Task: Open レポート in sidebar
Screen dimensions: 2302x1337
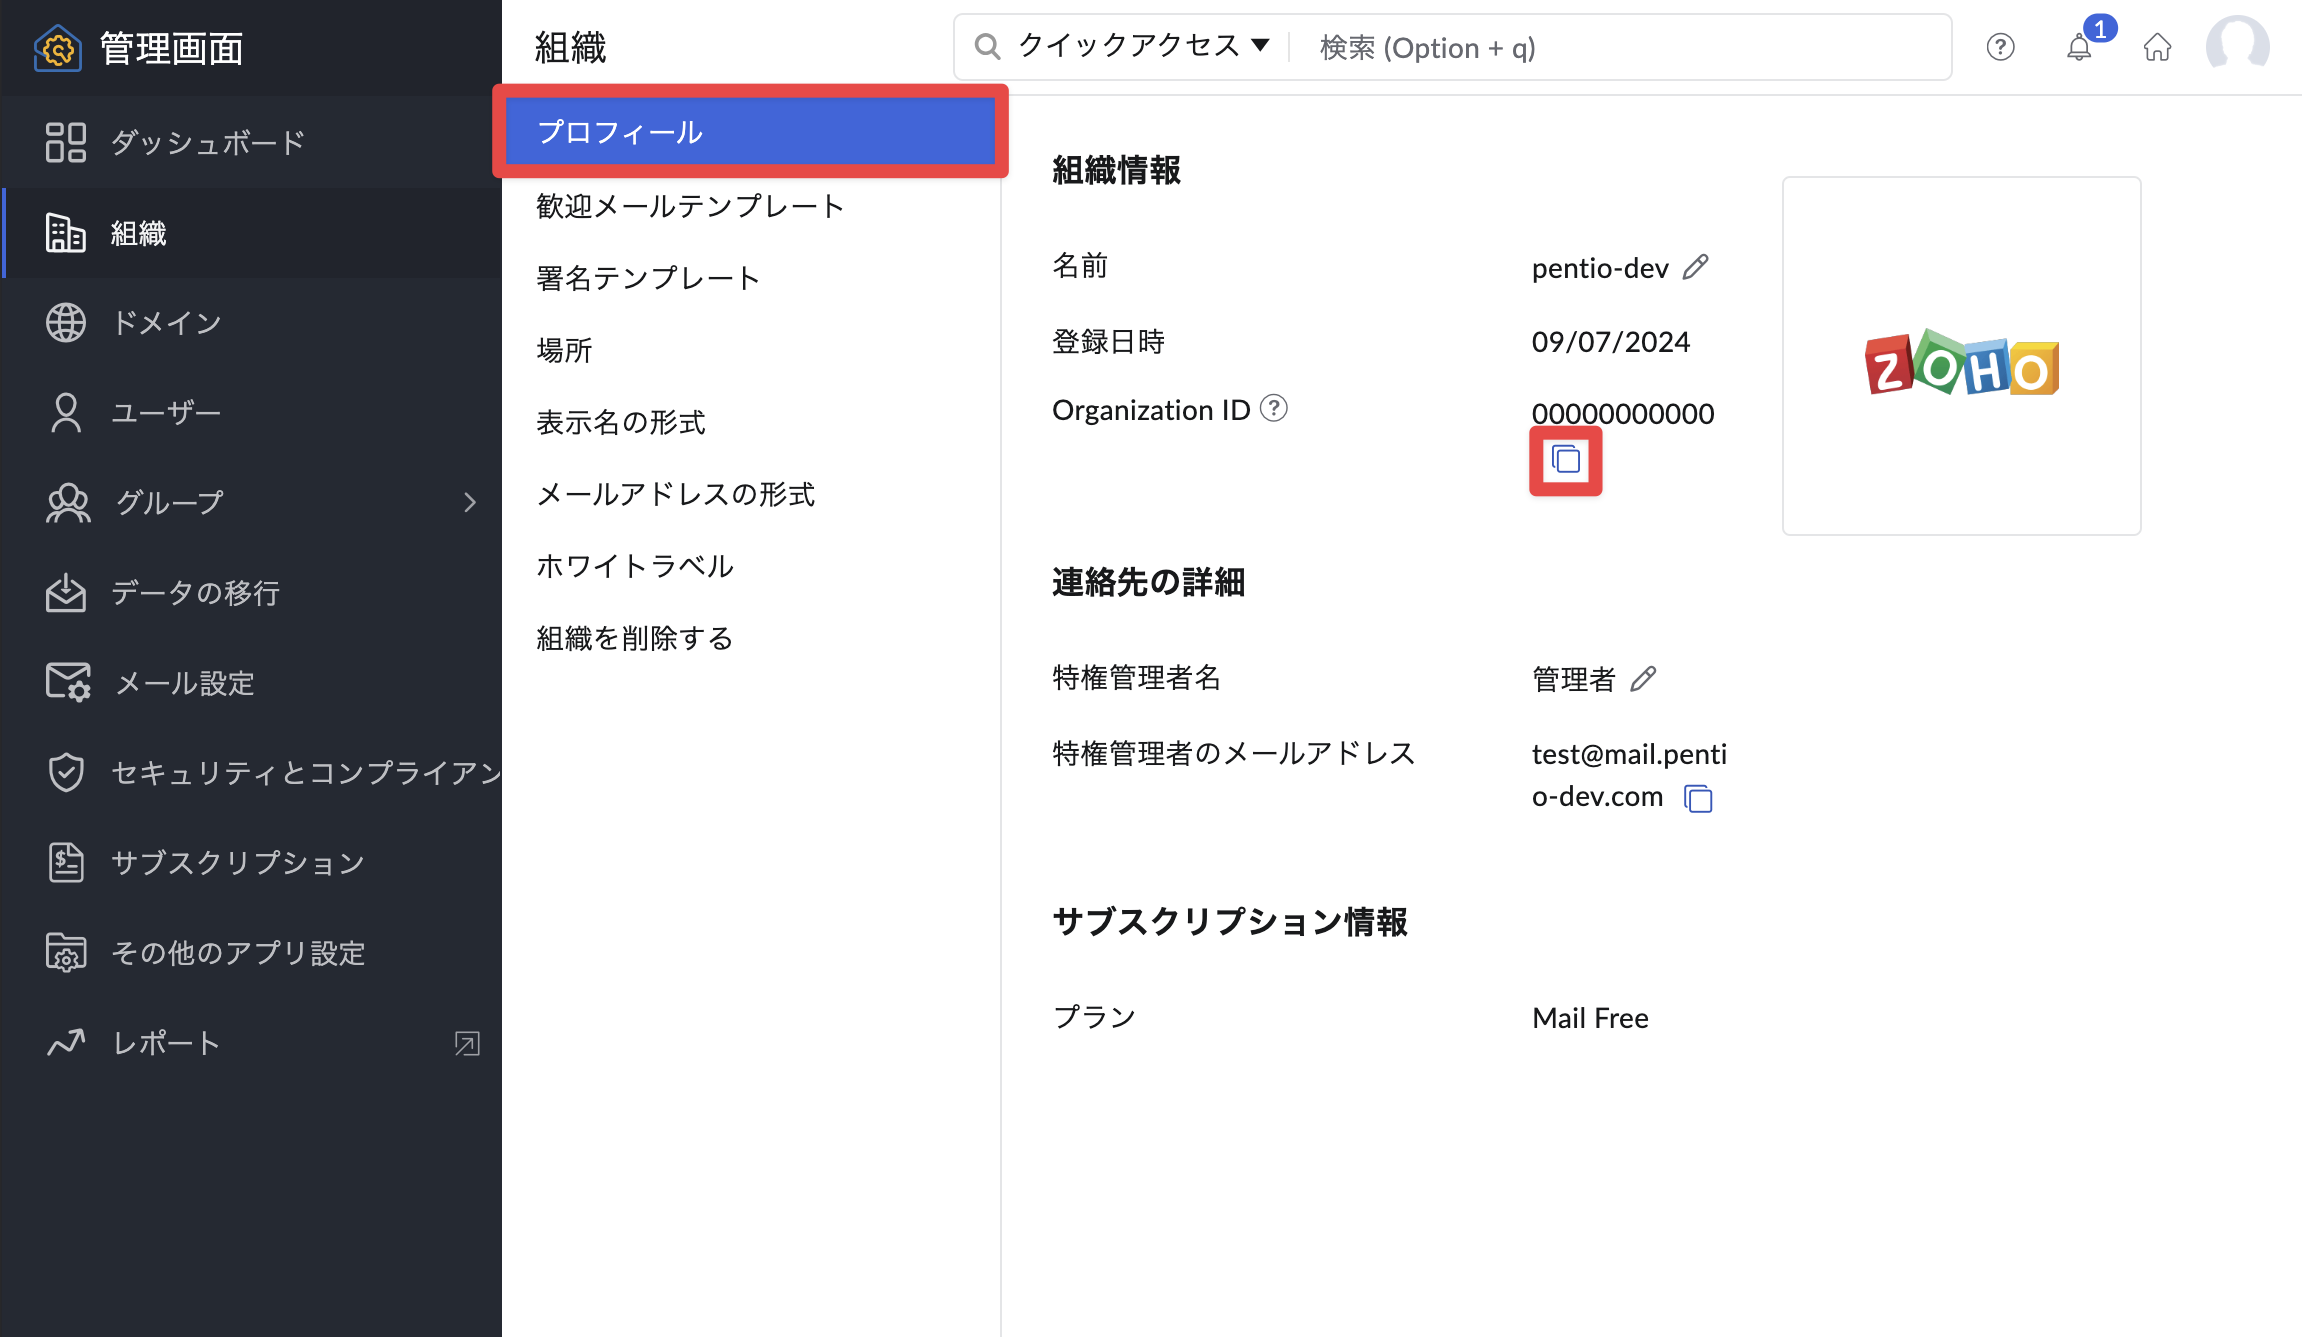Action: pyautogui.click(x=251, y=1042)
